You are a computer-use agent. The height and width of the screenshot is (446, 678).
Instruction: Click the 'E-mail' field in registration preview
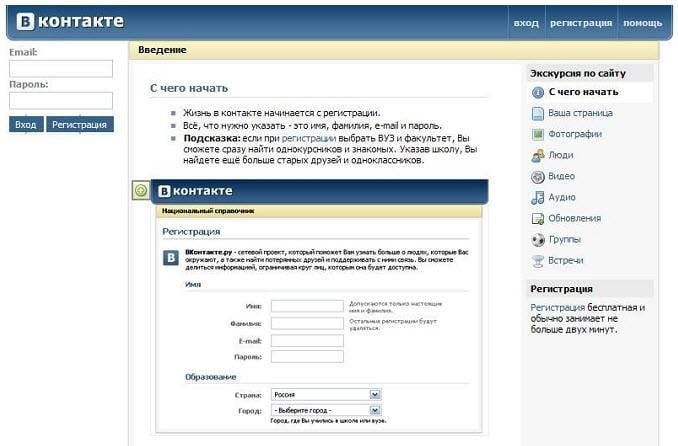[307, 341]
